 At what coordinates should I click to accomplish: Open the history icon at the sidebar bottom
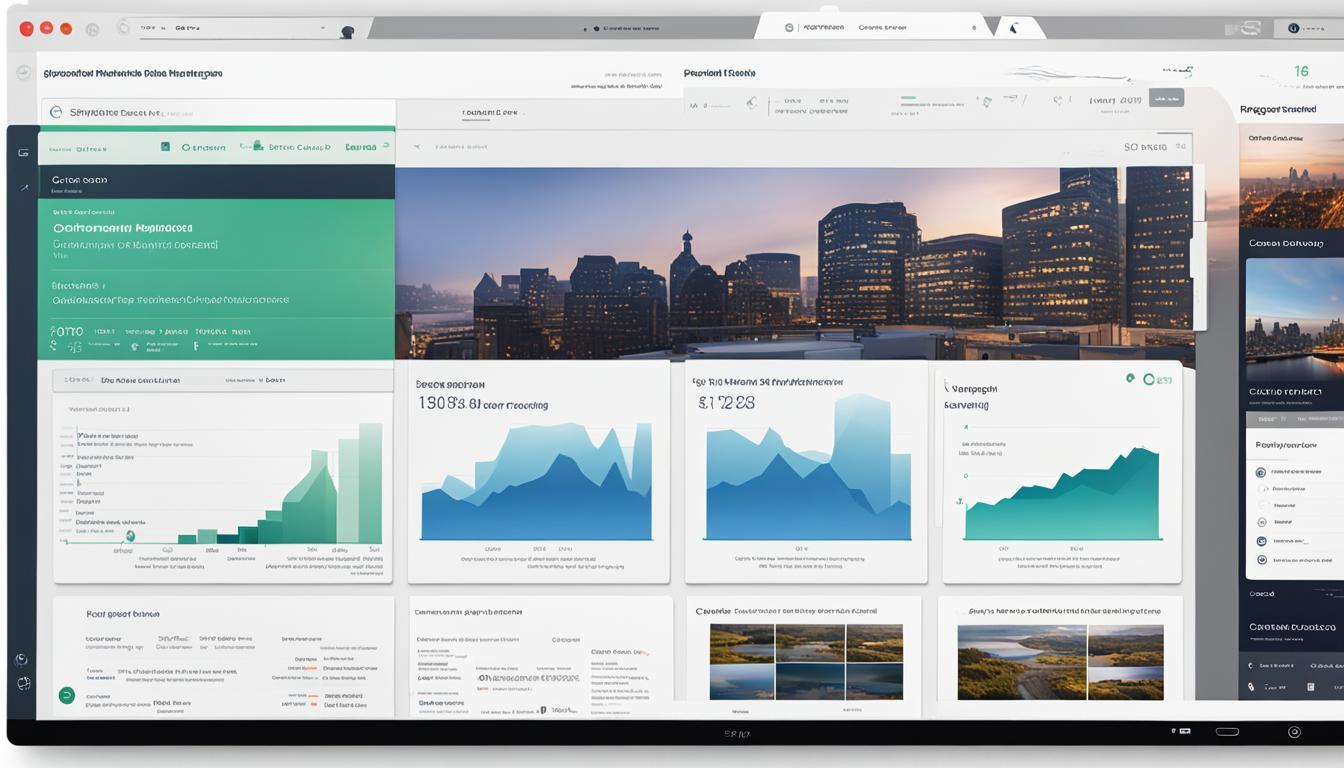(23, 661)
